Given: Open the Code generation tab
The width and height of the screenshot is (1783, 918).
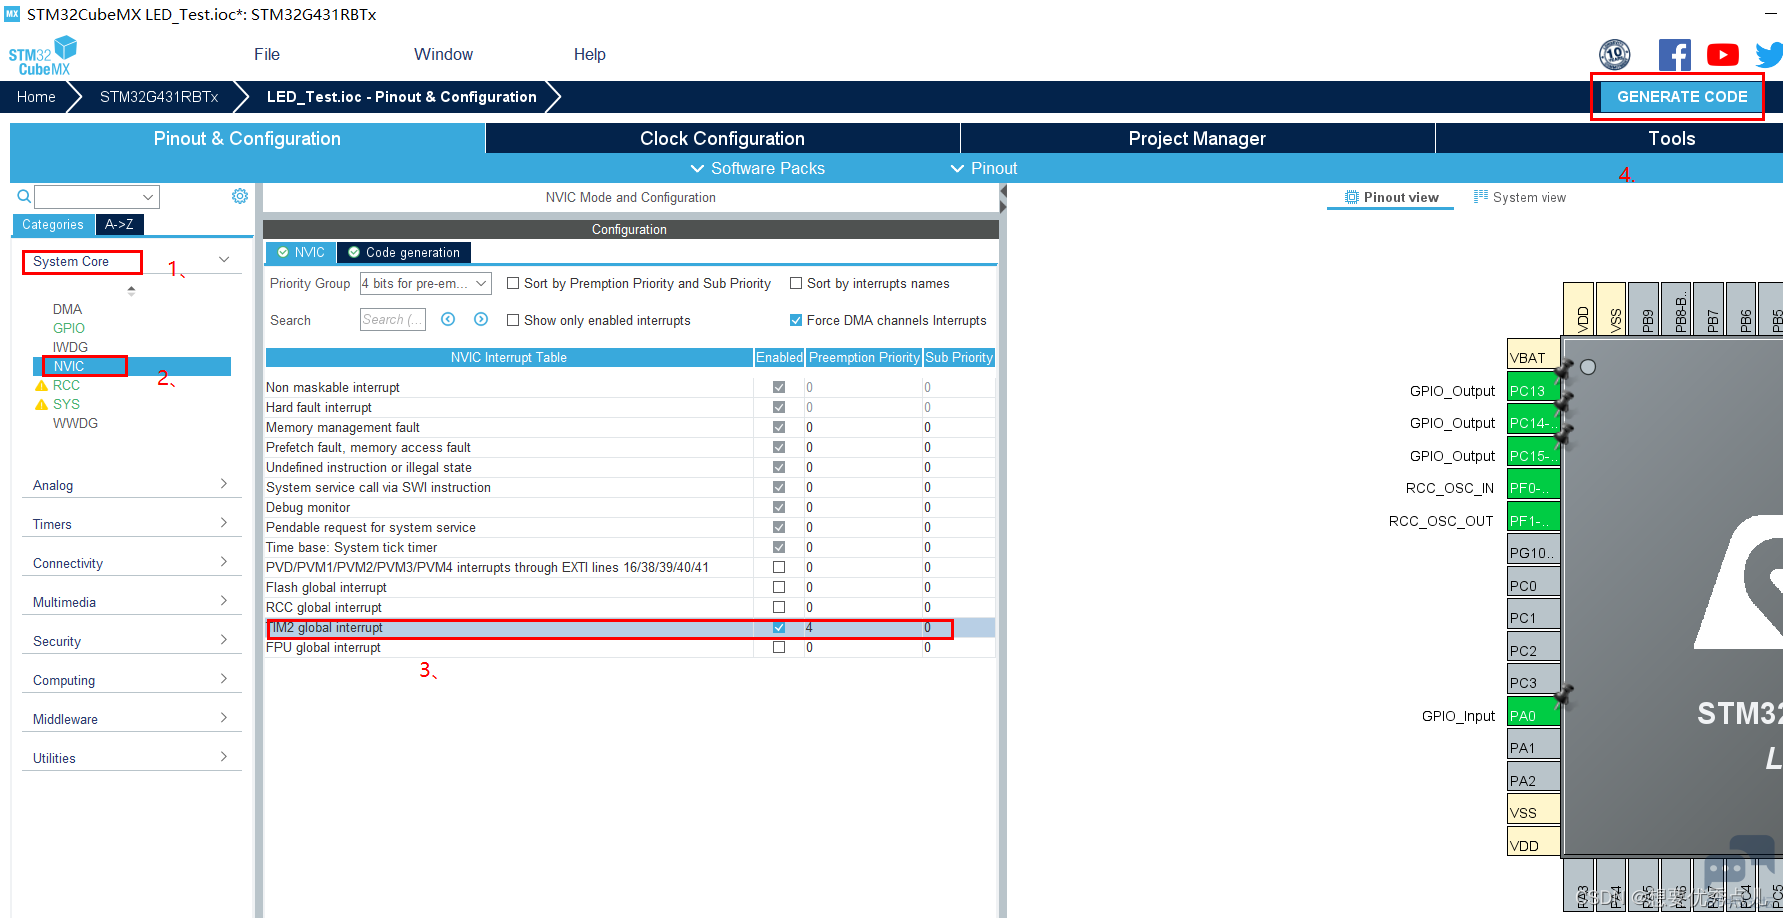Looking at the screenshot, I should click(x=404, y=252).
